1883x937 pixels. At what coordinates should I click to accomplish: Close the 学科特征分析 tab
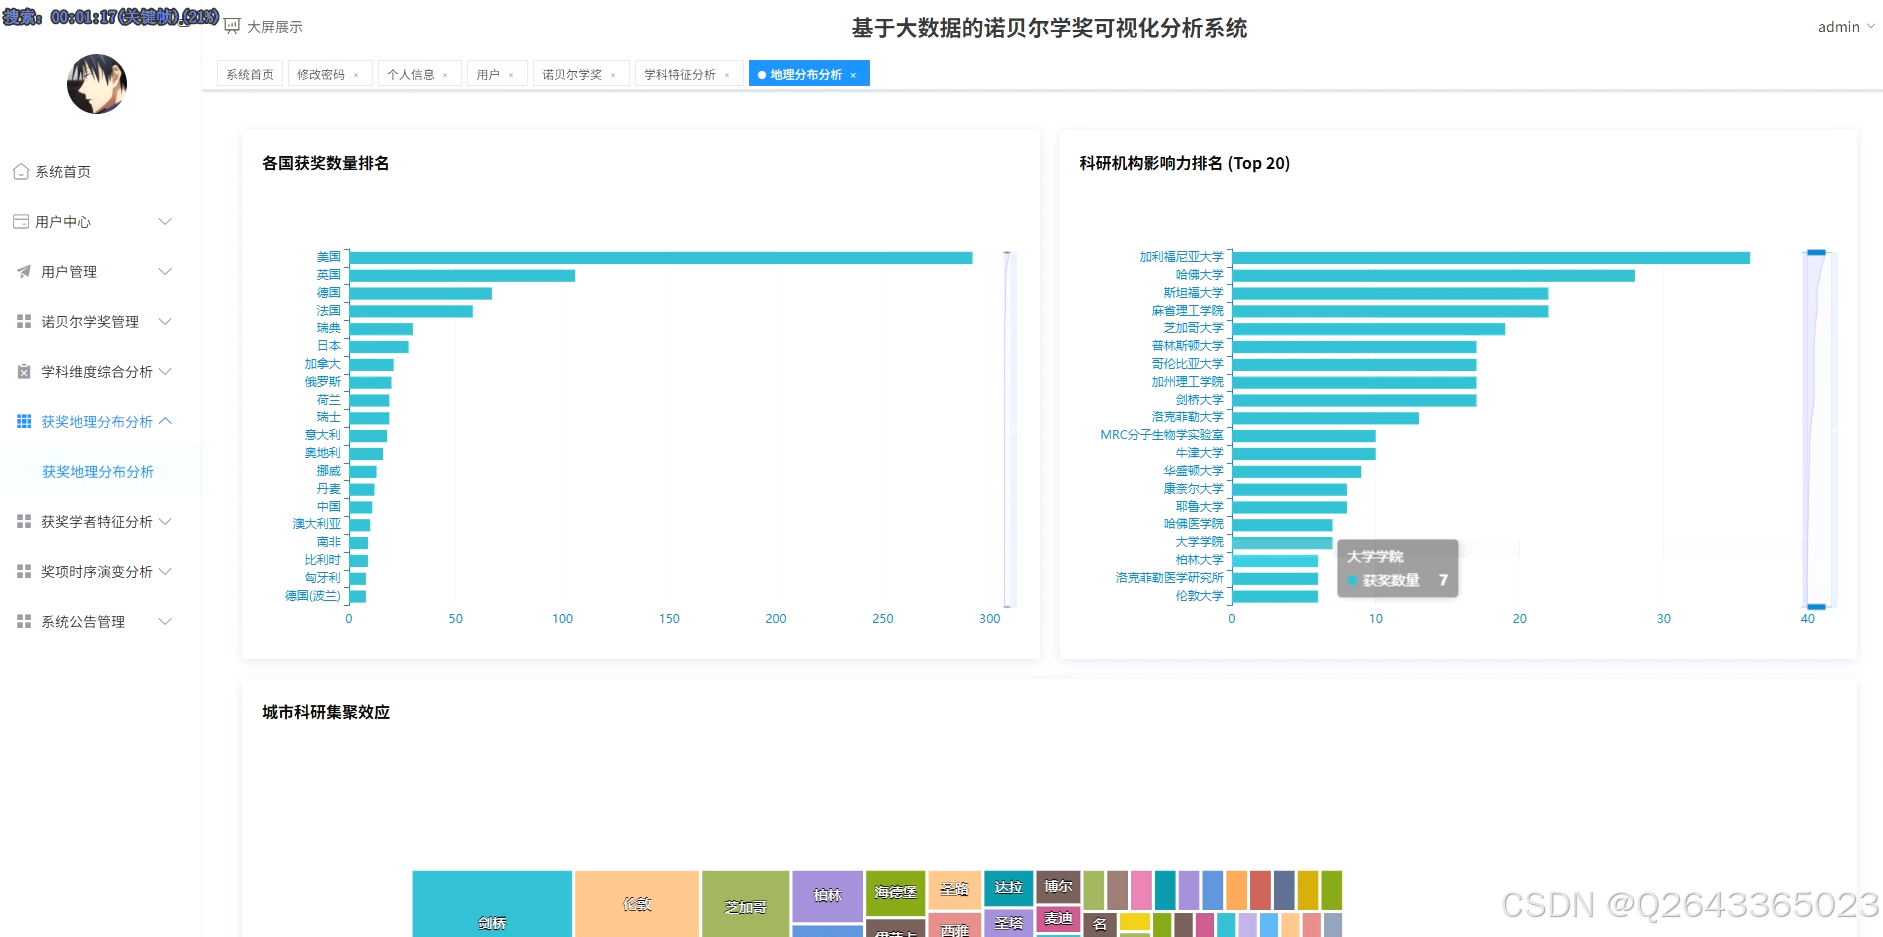tap(727, 75)
